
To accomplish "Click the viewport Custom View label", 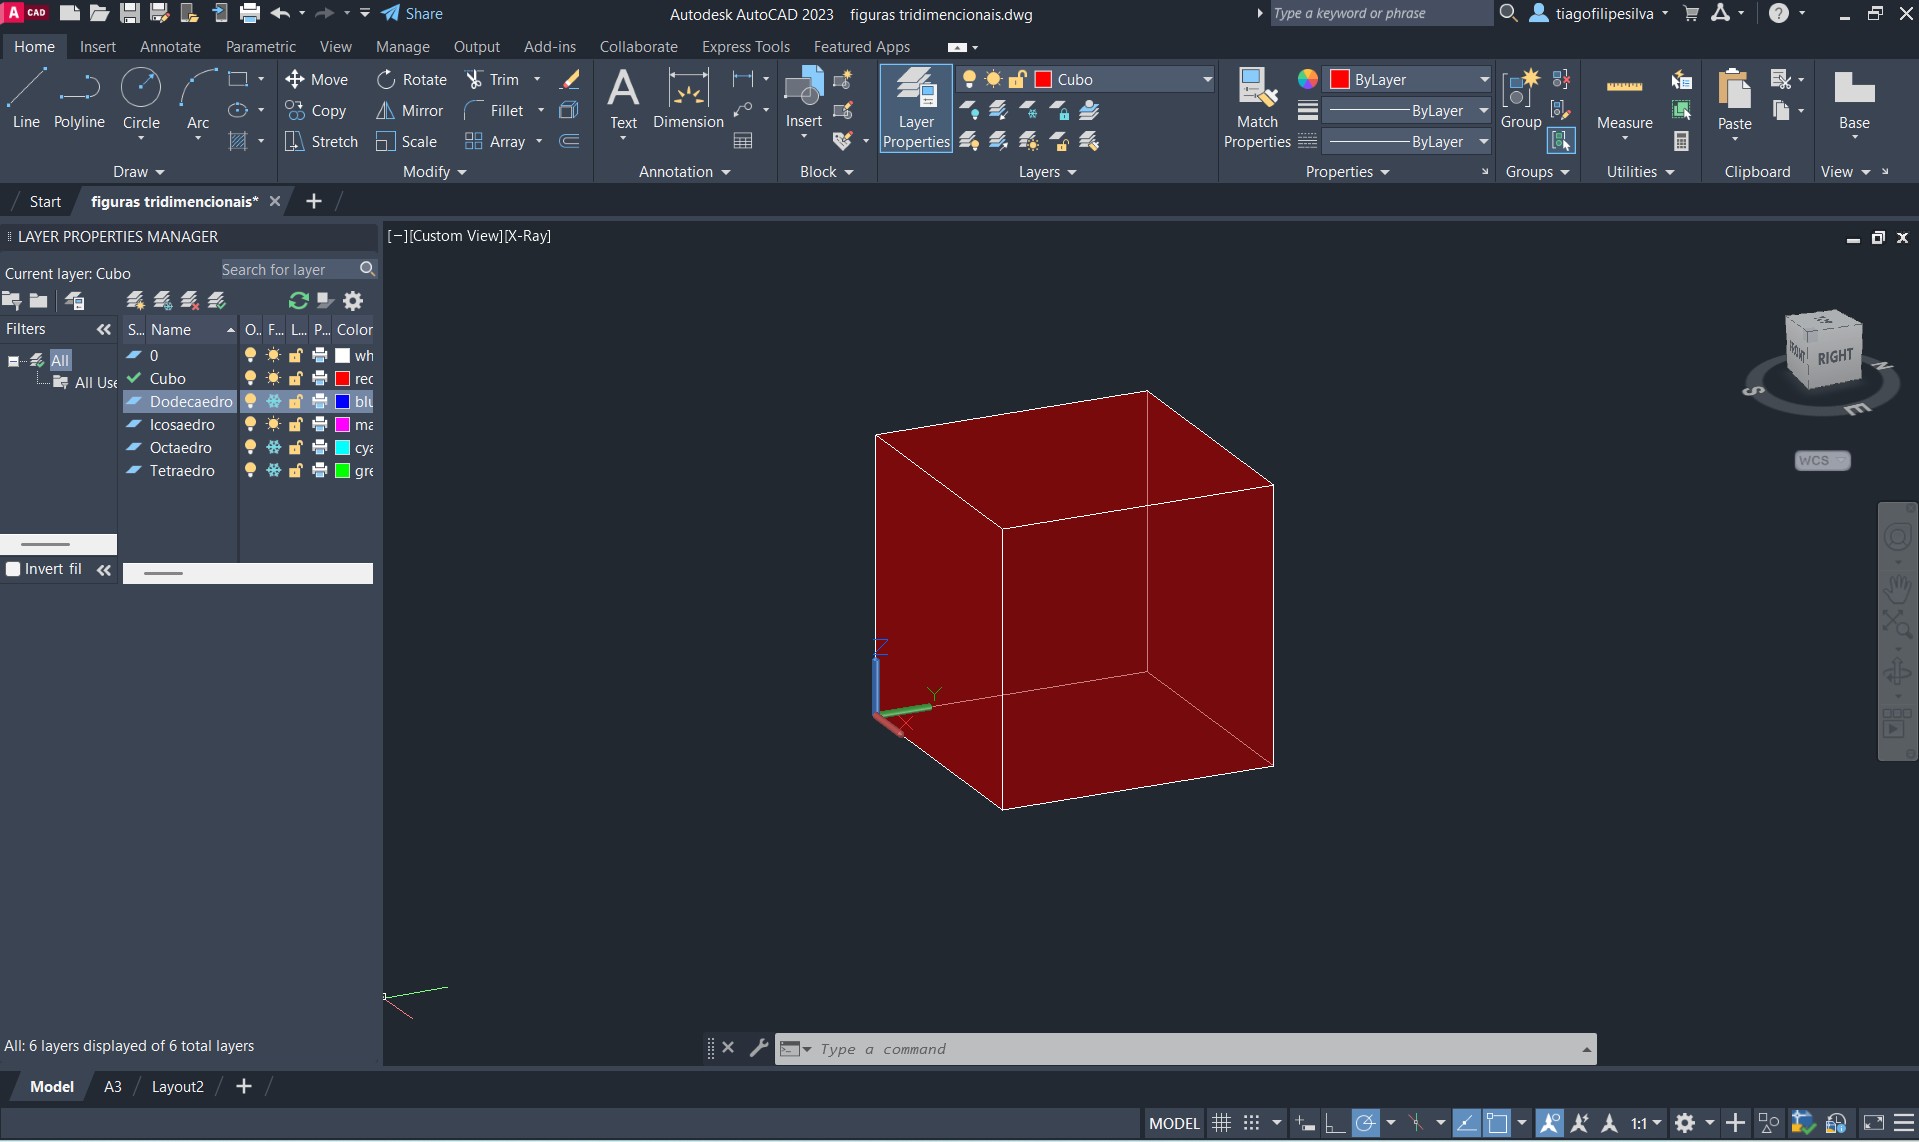I will 455,236.
